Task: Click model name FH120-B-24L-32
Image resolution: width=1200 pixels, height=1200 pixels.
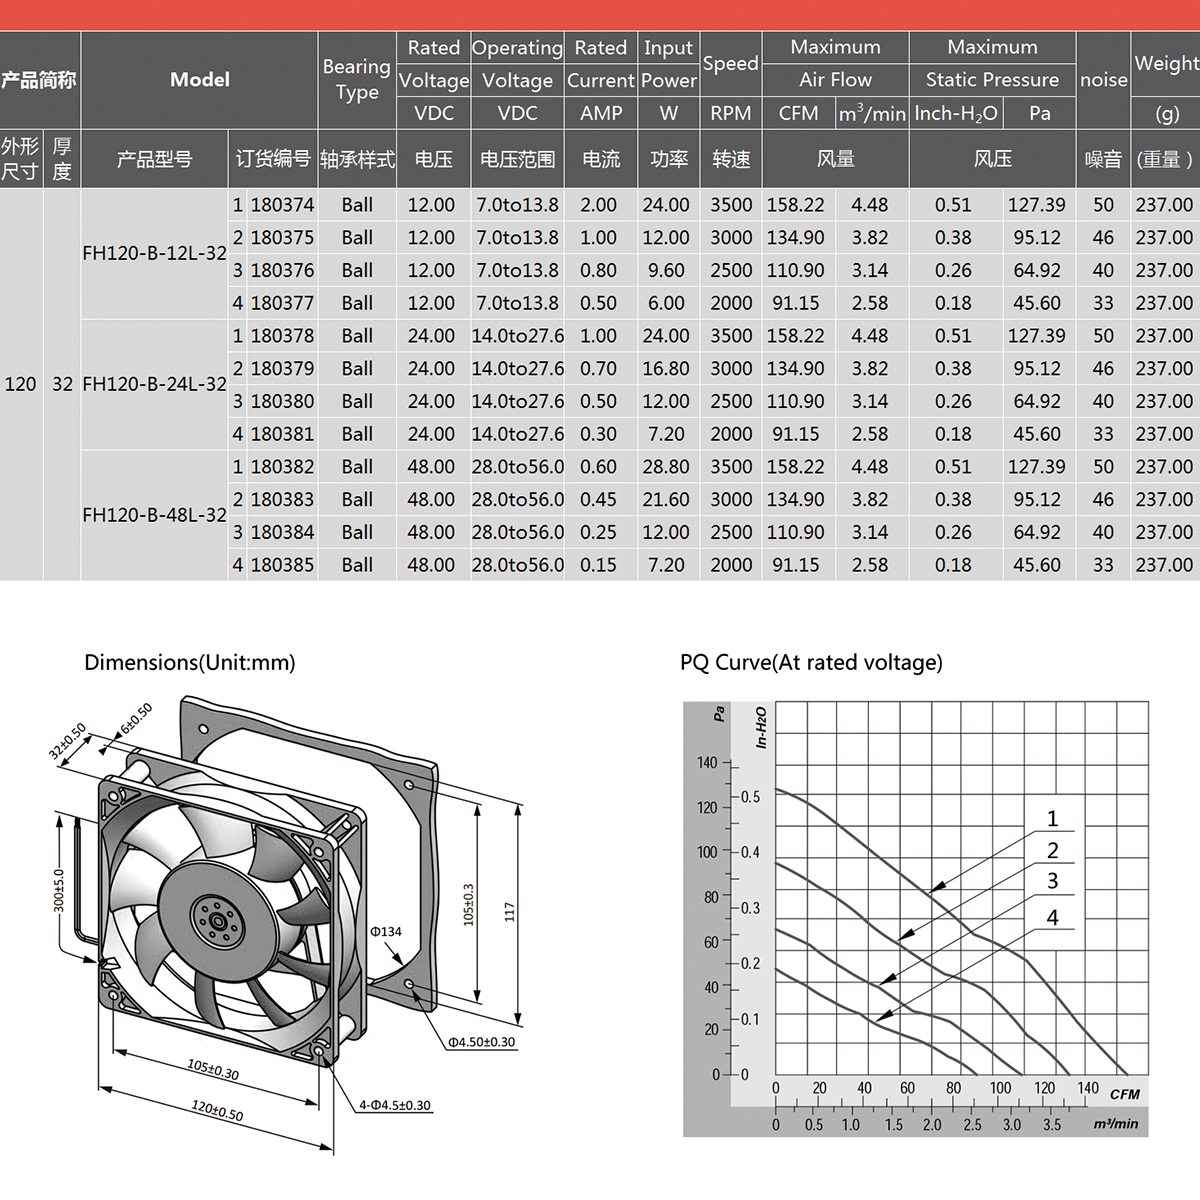Action: coord(154,384)
